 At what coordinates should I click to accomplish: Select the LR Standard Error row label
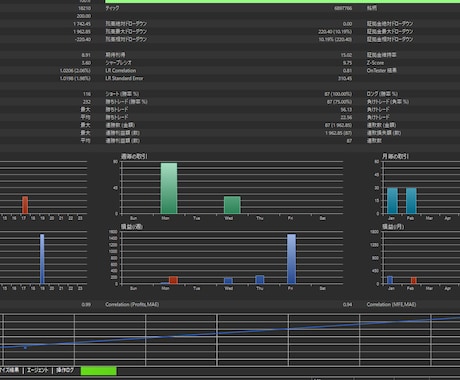pyautogui.click(x=124, y=78)
